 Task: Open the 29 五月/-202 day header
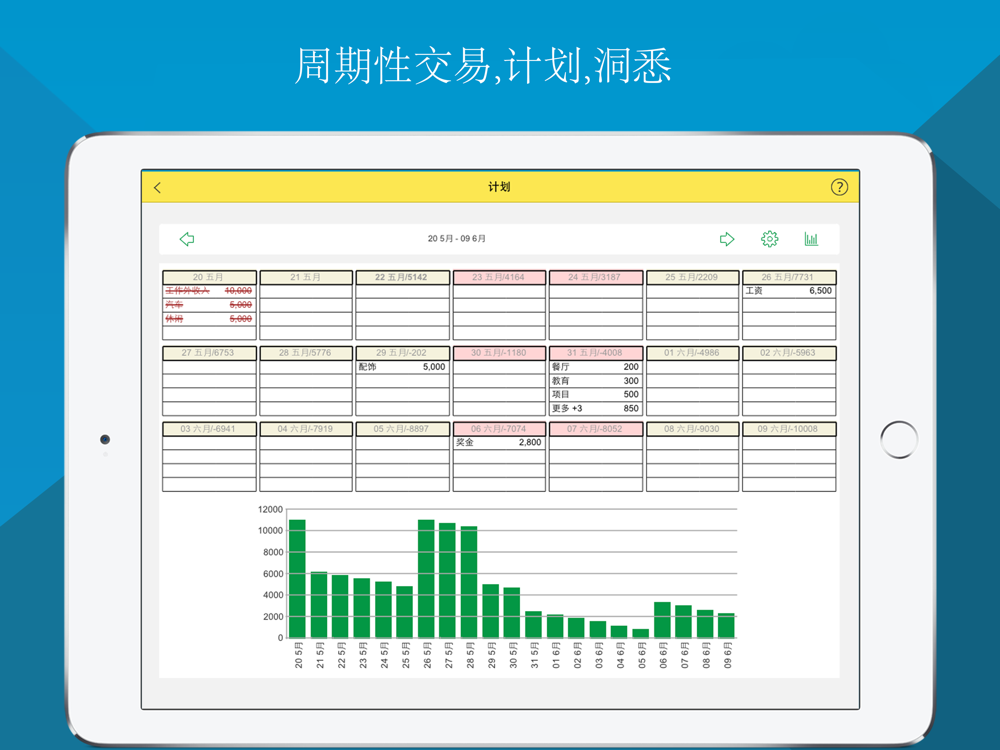click(402, 353)
